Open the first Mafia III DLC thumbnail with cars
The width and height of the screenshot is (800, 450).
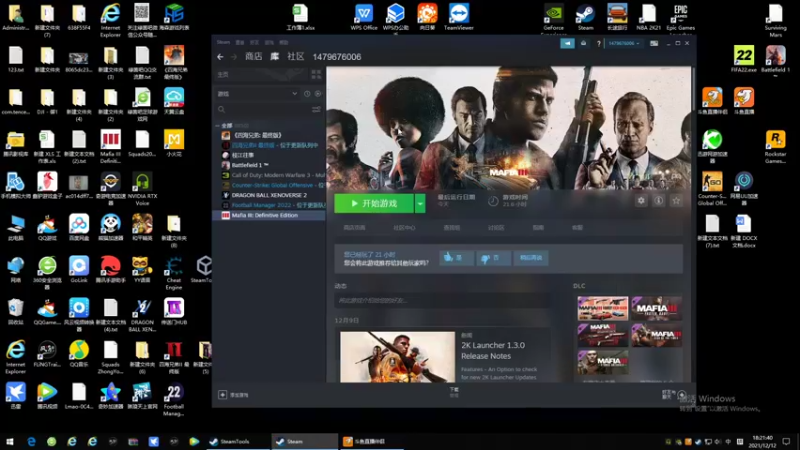pos(603,308)
